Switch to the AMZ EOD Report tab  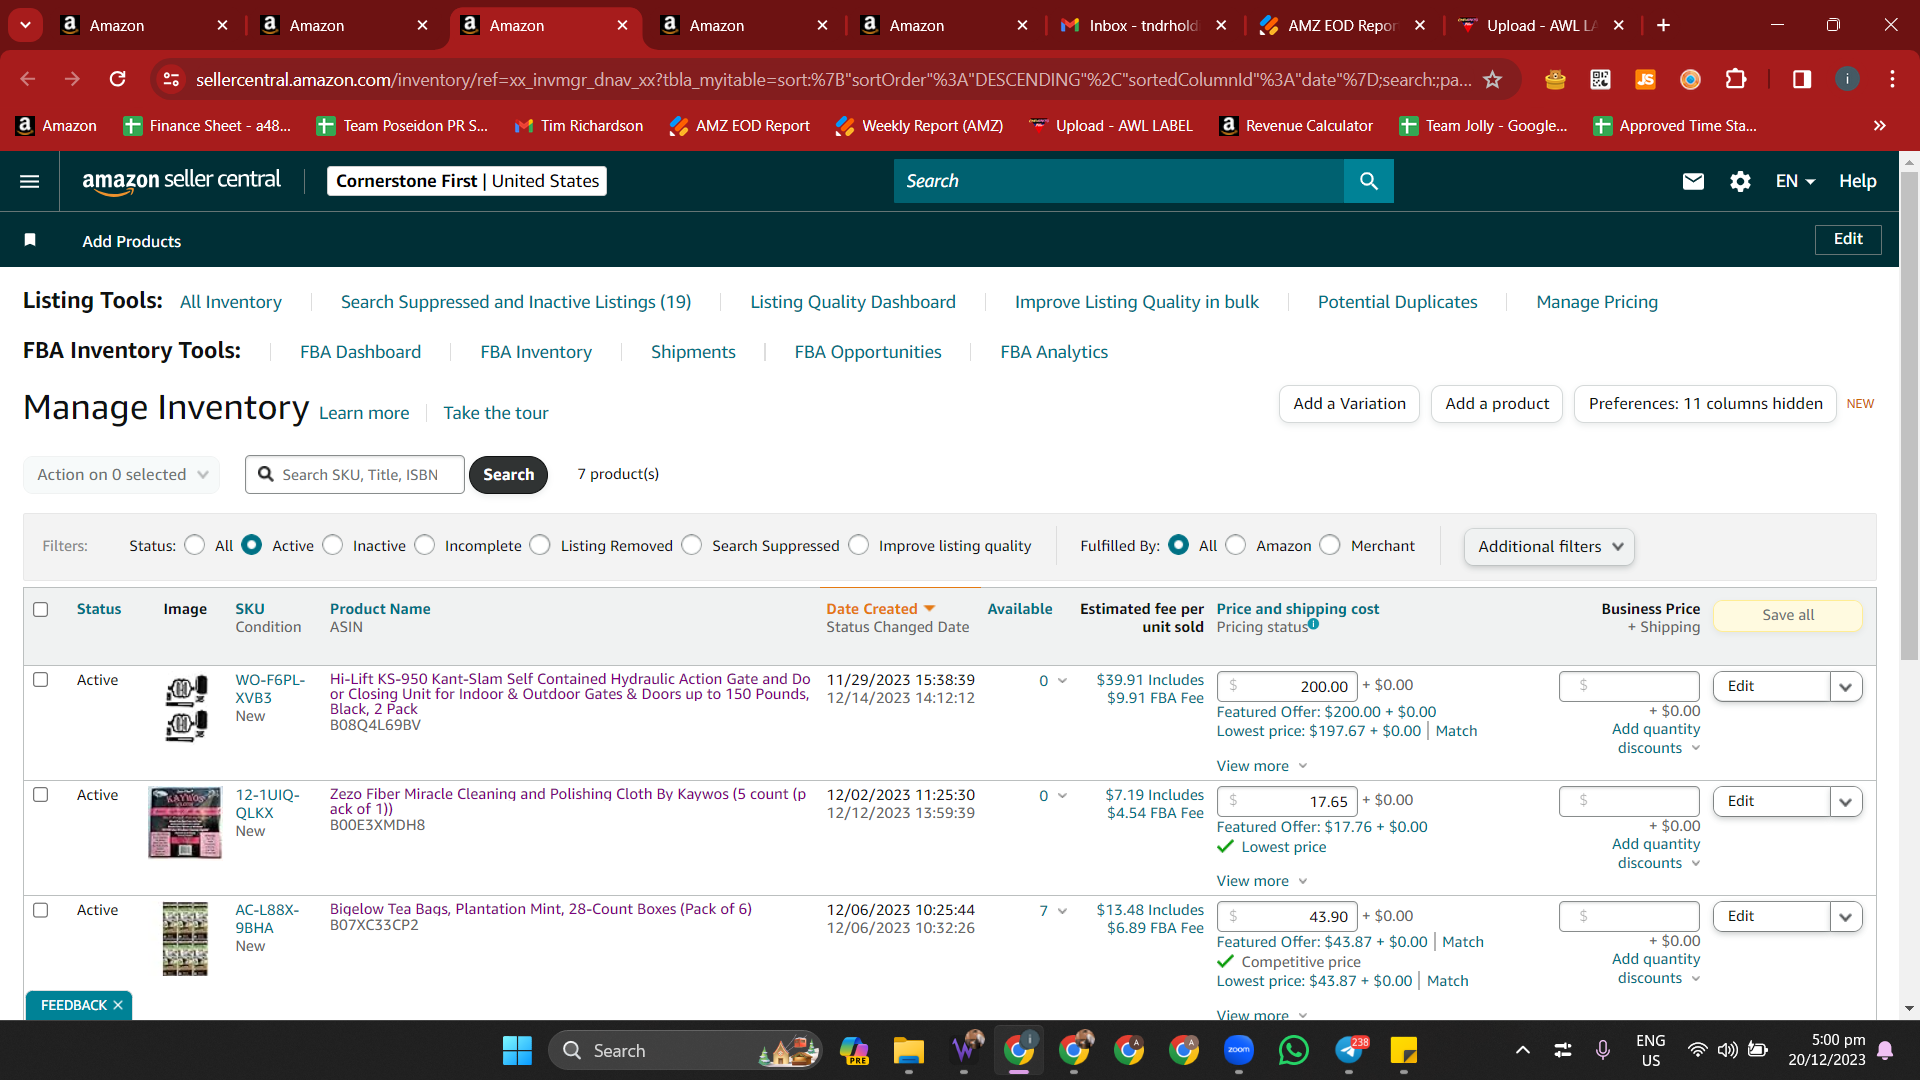pyautogui.click(x=1342, y=25)
